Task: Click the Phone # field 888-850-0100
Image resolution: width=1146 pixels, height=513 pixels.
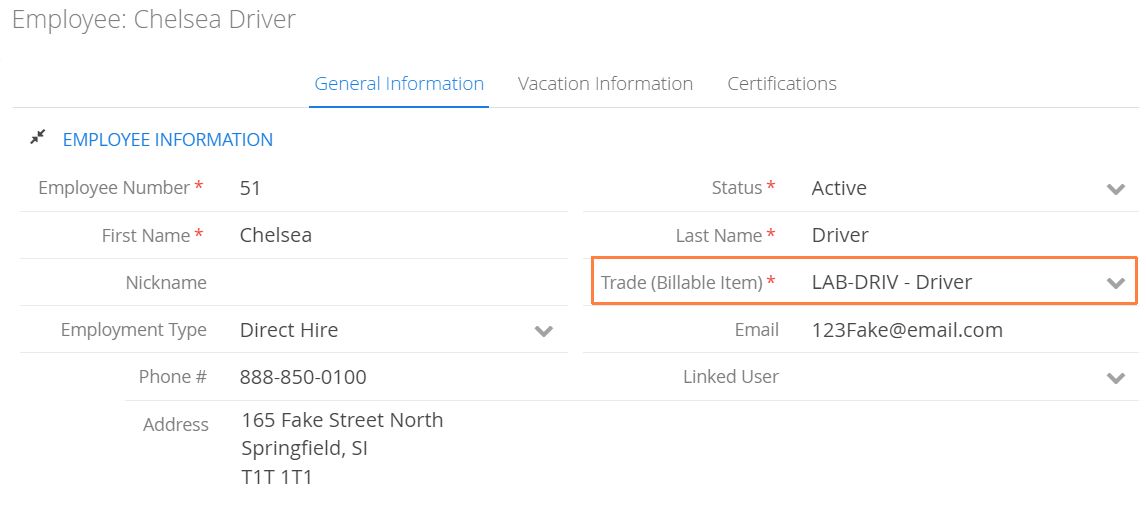Action: [401, 377]
